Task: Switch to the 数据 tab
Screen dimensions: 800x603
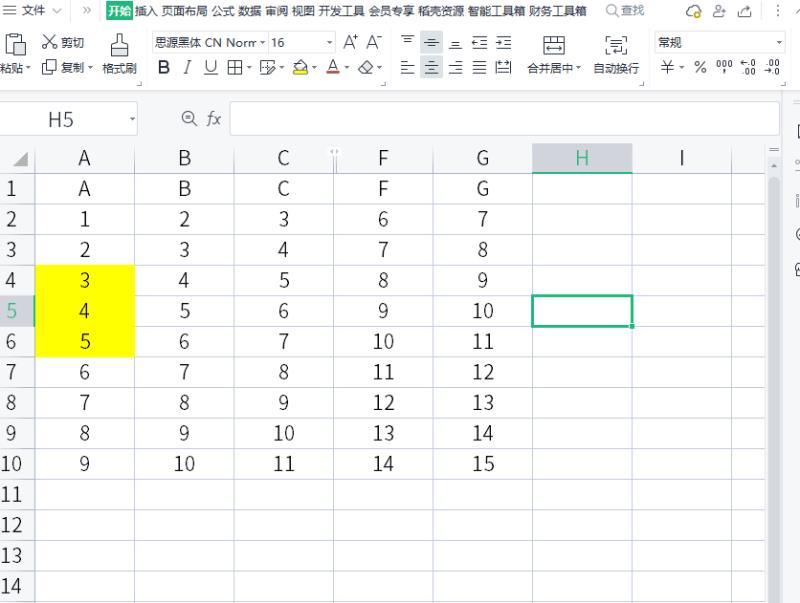Action: [250, 11]
